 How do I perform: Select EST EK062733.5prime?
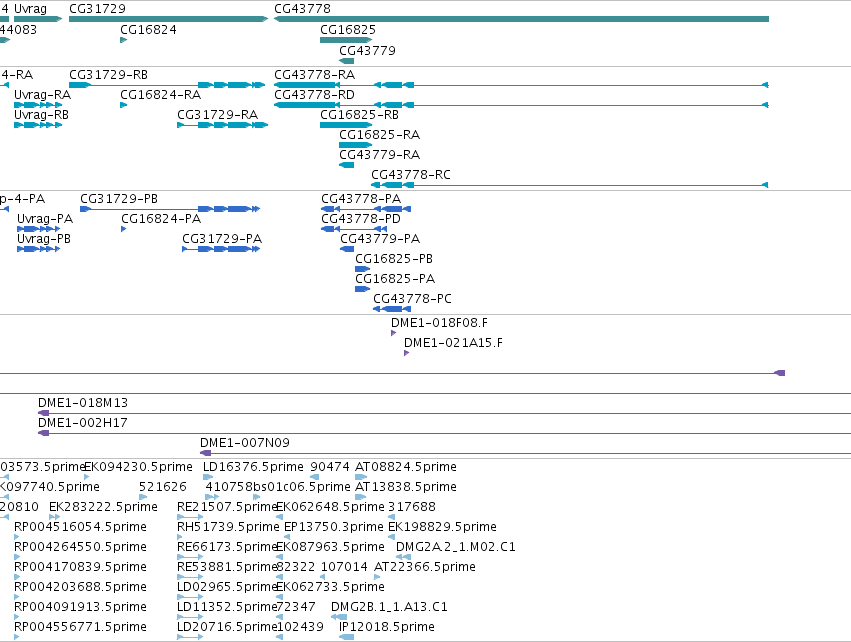[279, 597]
